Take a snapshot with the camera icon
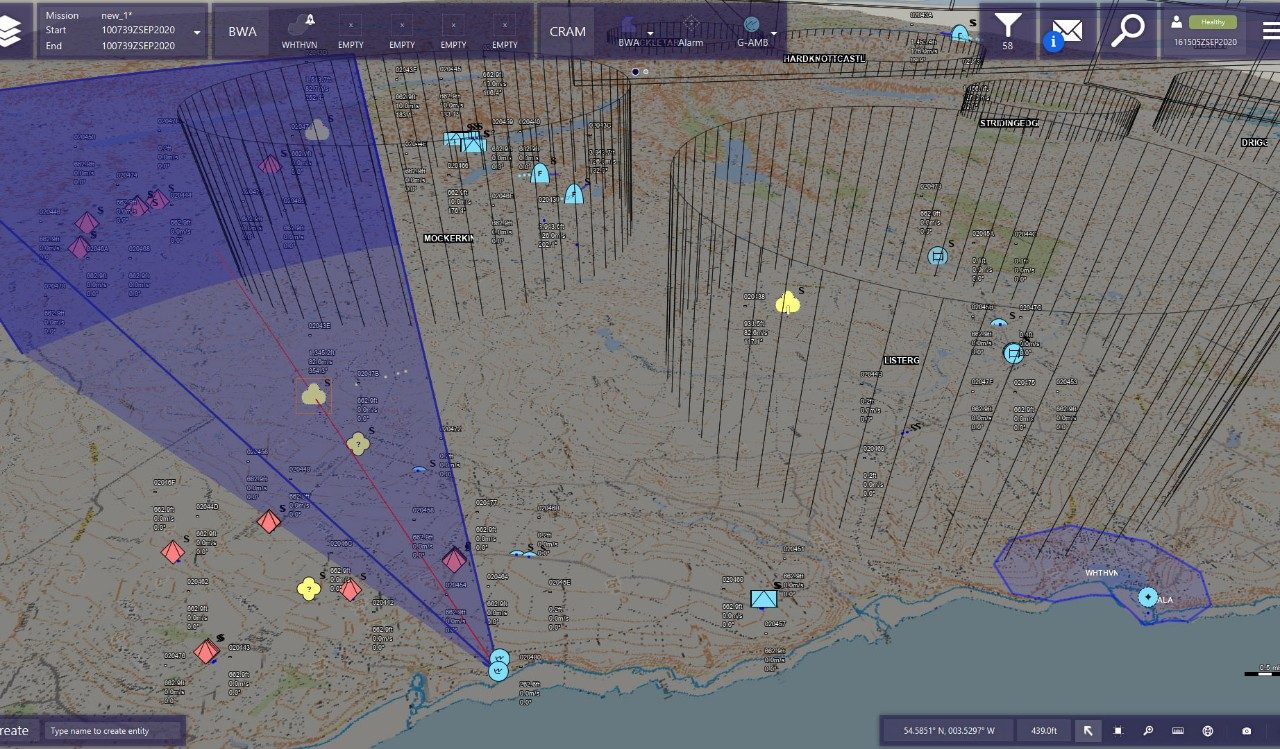The image size is (1280, 749). point(1246,731)
